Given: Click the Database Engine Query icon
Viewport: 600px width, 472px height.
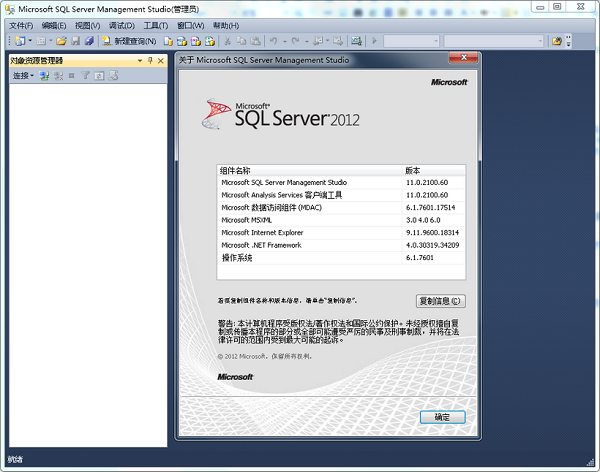Looking at the screenshot, I should coord(168,41).
